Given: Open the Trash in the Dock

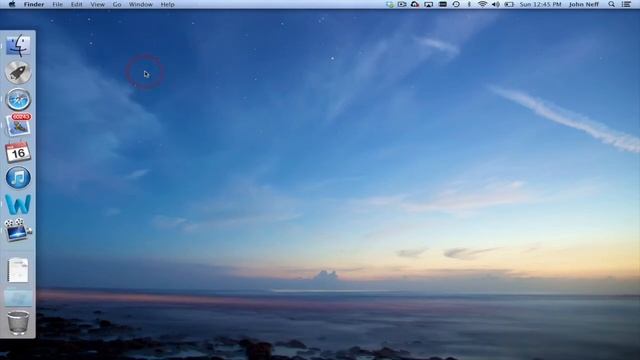Looking at the screenshot, I should tap(18, 323).
